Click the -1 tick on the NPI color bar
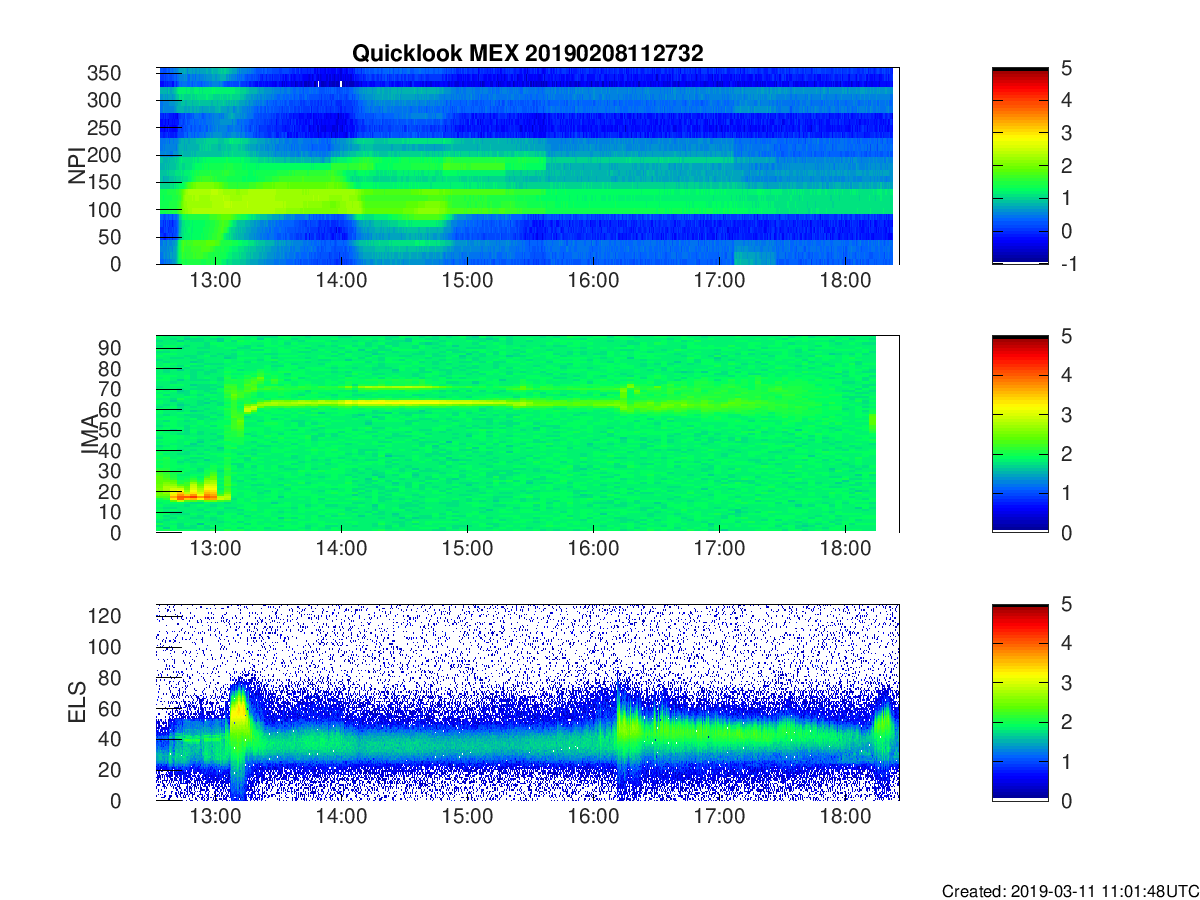 (x=1067, y=264)
